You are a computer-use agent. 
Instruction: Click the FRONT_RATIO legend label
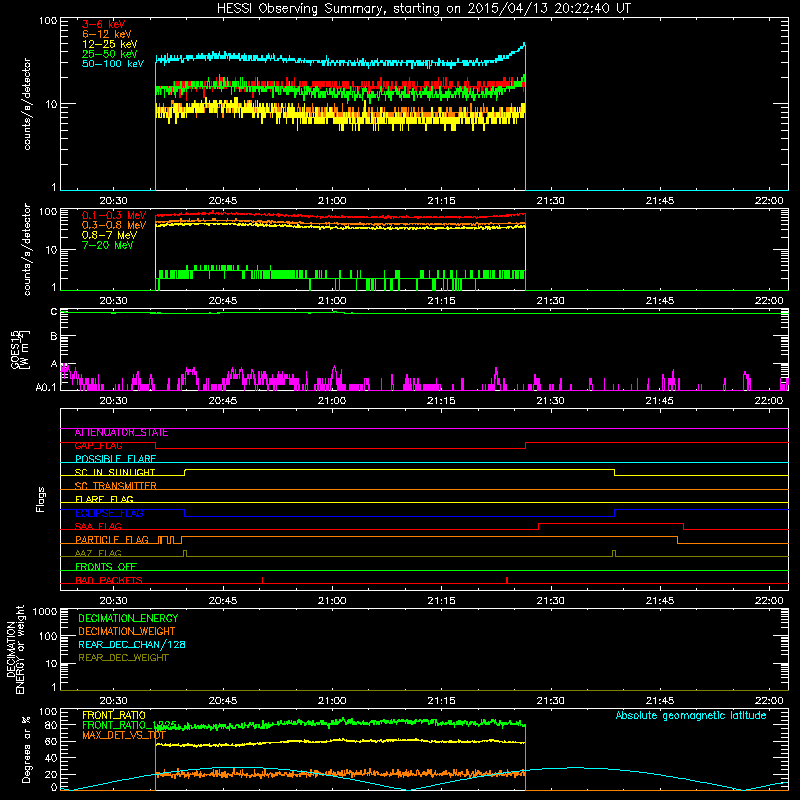(x=114, y=715)
